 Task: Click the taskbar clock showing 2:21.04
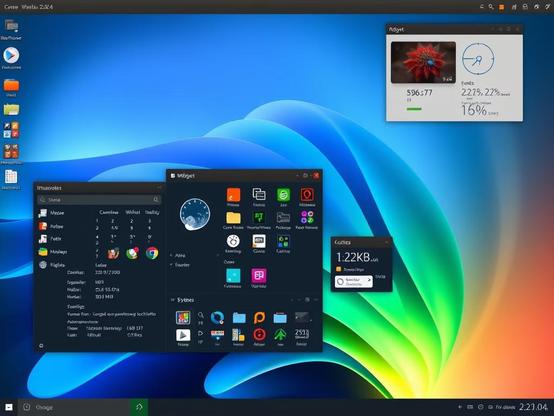[533, 407]
